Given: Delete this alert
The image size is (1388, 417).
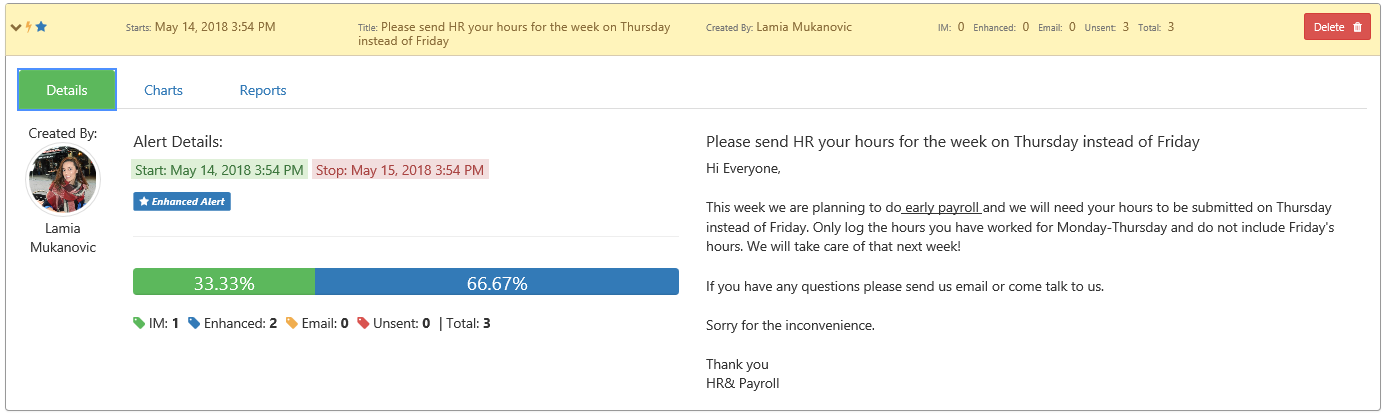Looking at the screenshot, I should click(1337, 27).
